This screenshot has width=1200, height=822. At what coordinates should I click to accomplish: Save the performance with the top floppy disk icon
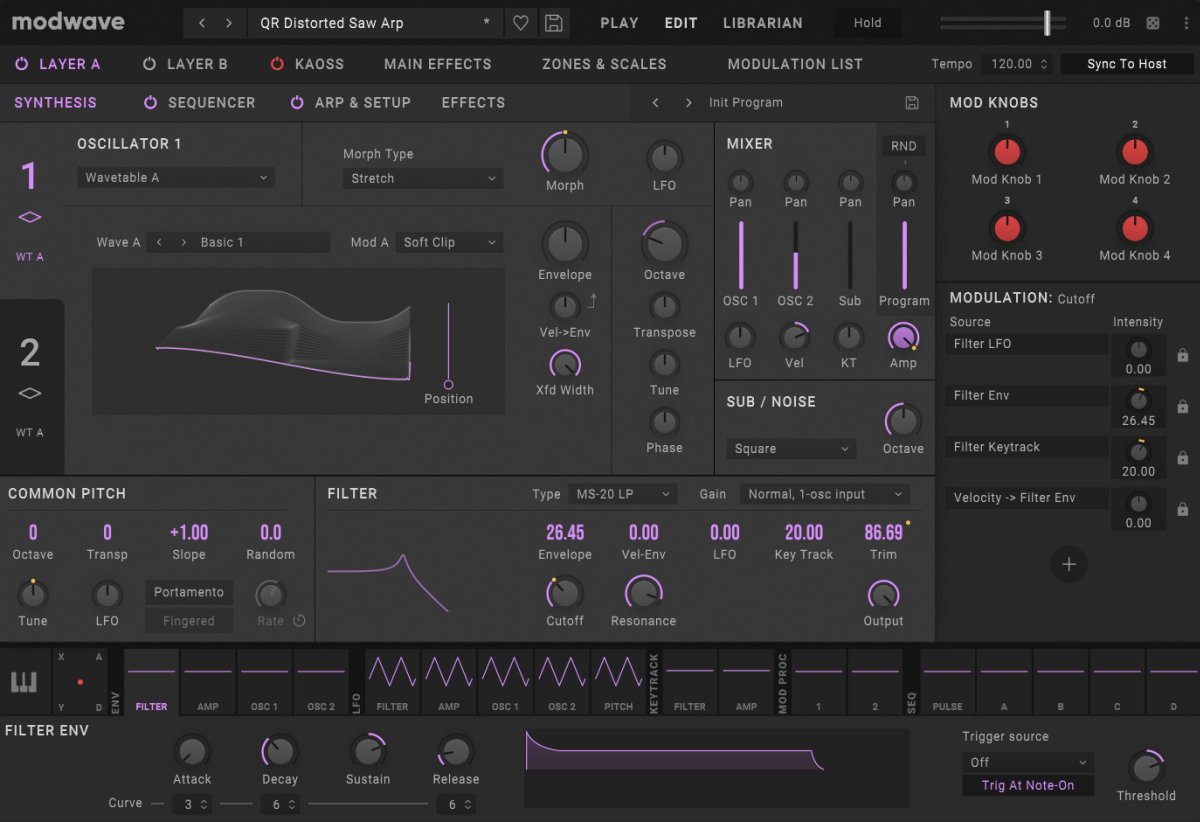click(553, 23)
